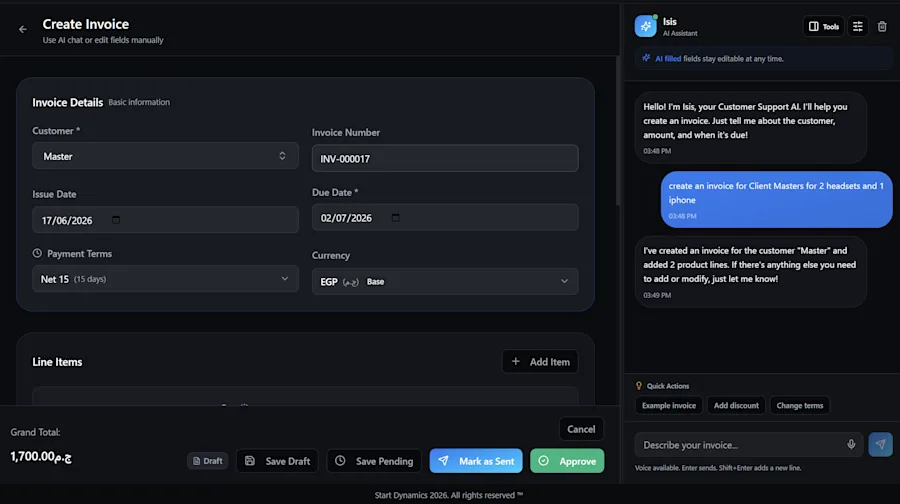Select the Change terms quick action
This screenshot has width=900, height=504.
(x=800, y=405)
